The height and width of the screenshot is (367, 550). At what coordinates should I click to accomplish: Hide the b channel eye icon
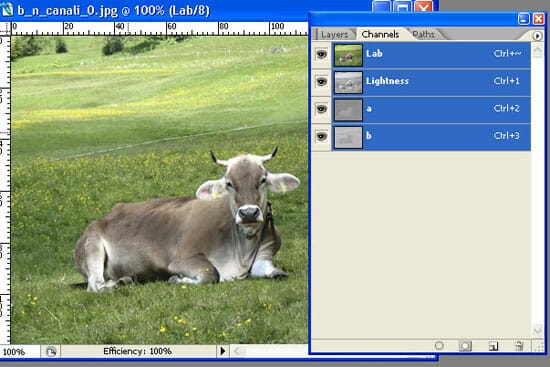[x=321, y=136]
